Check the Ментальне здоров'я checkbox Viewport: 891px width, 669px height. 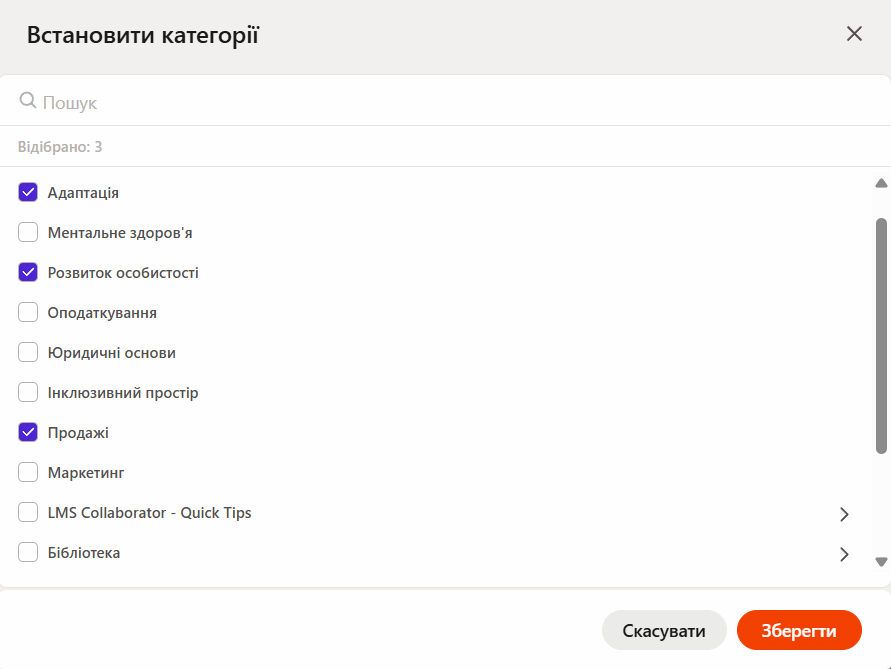point(28,232)
